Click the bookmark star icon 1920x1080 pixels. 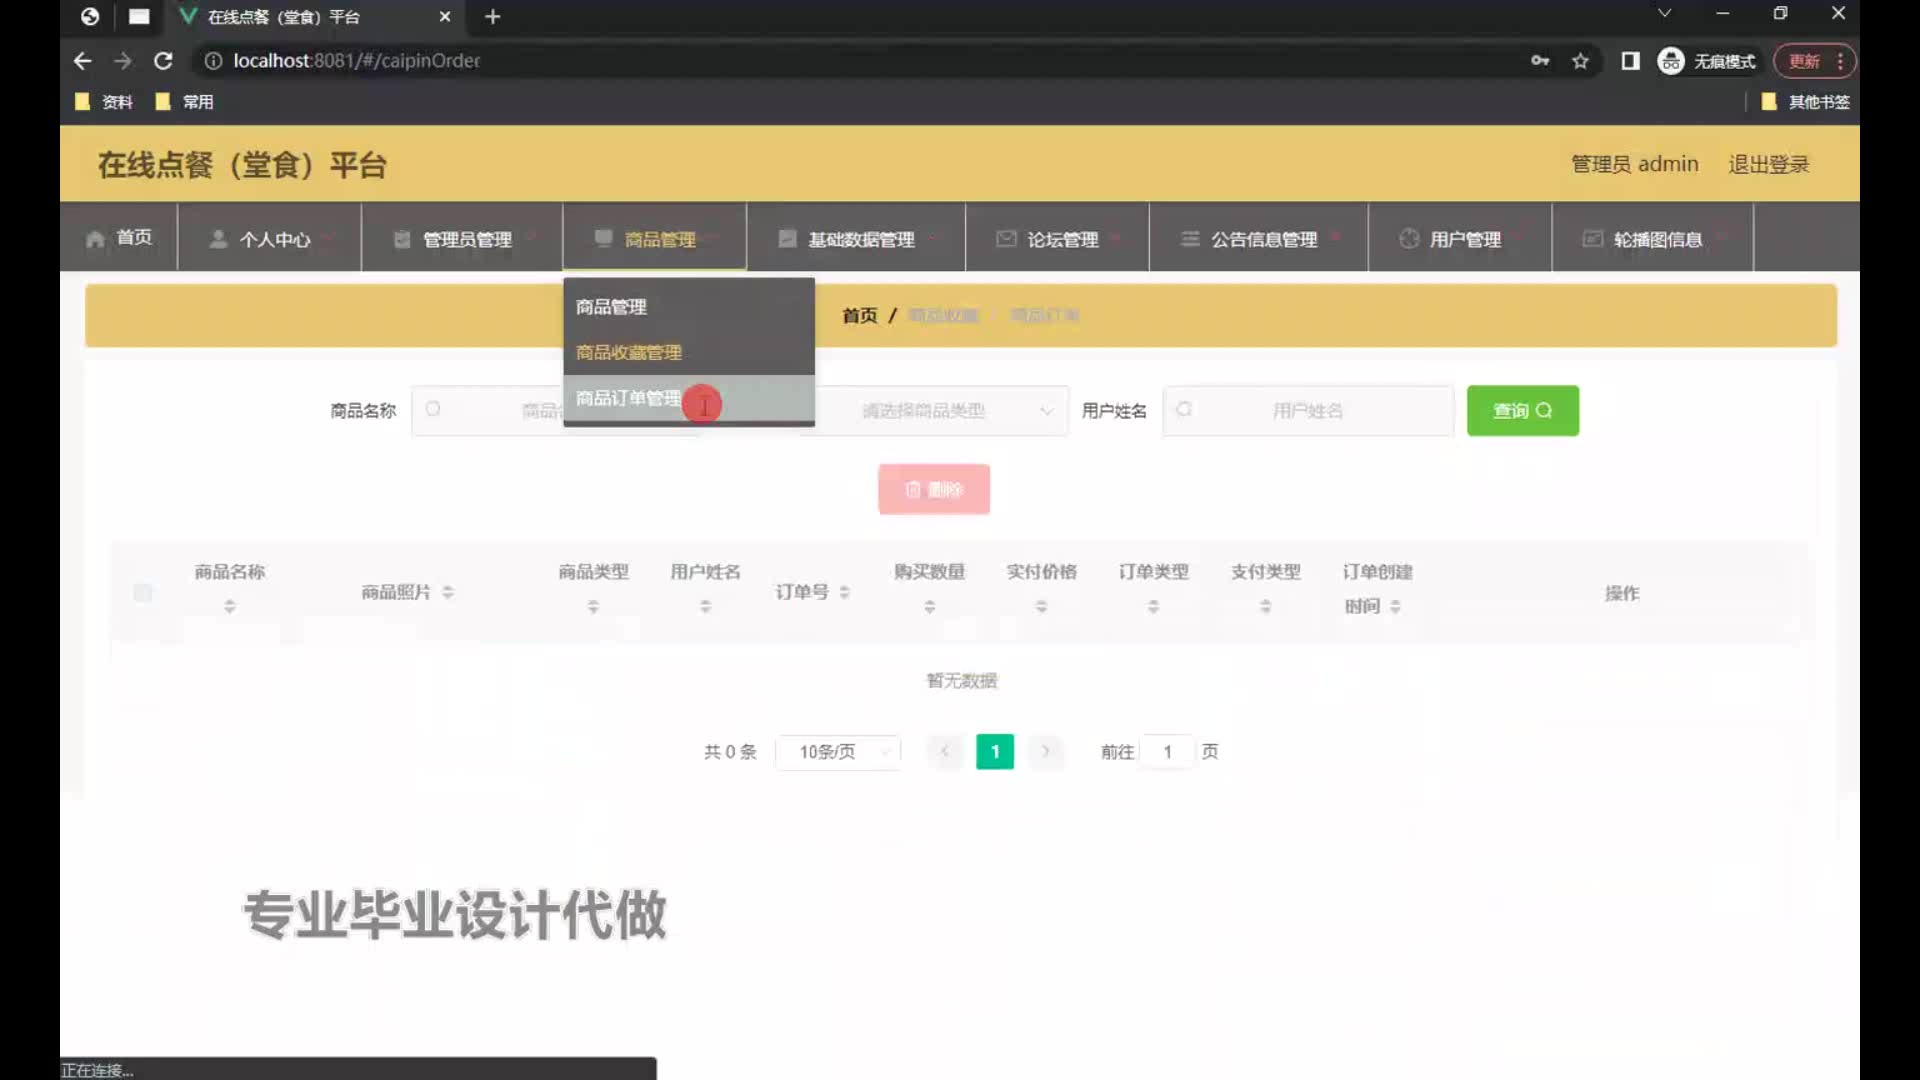(x=1580, y=61)
